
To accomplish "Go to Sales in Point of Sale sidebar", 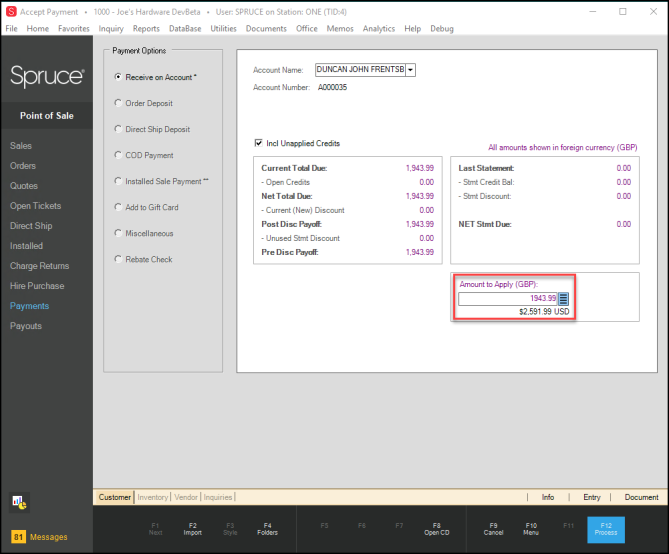I will [x=21, y=146].
